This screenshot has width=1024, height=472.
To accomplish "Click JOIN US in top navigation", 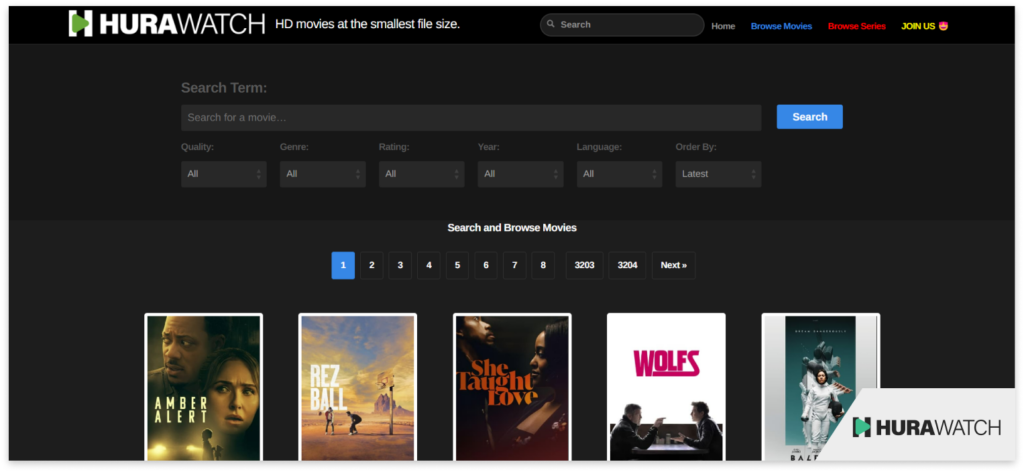I will tap(925, 26).
